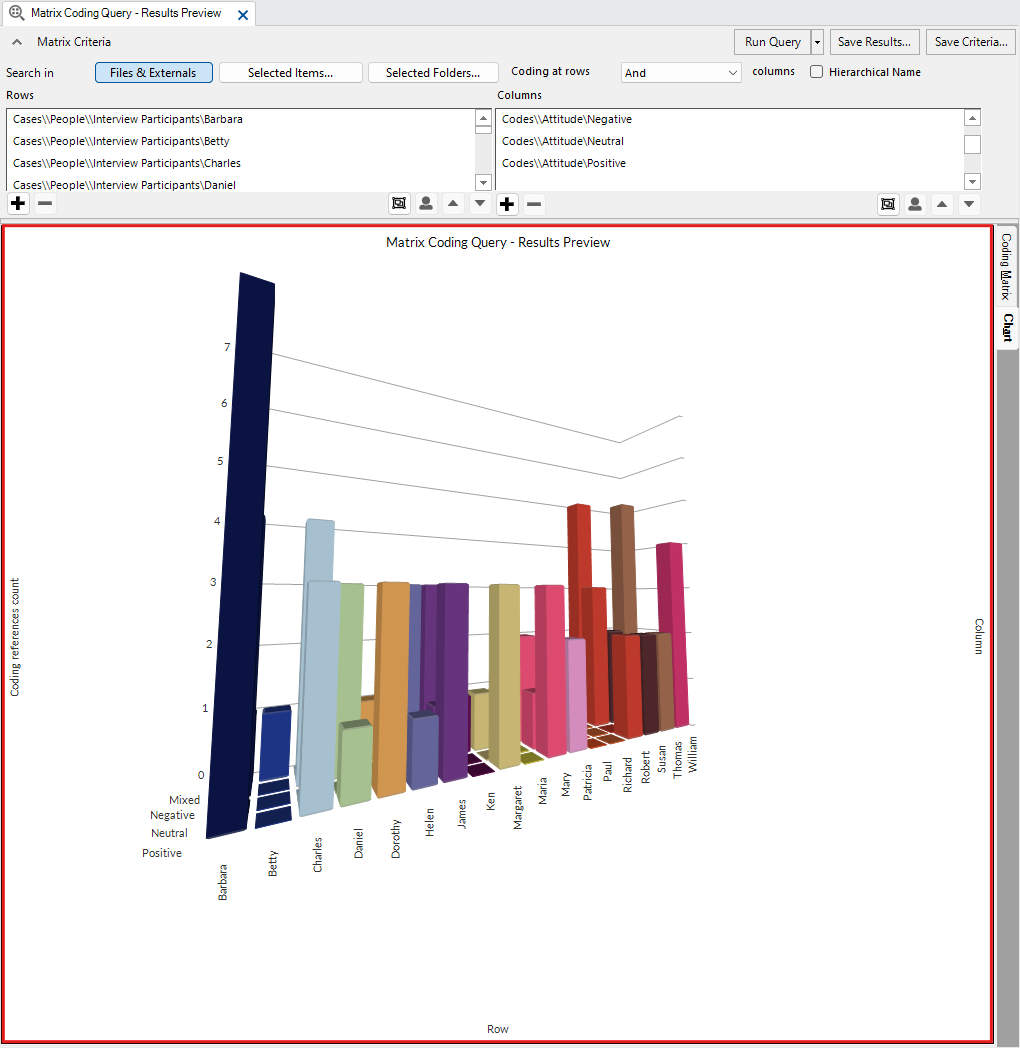Open the Run Query dropdown arrow
The height and width of the screenshot is (1048, 1020).
click(x=817, y=42)
